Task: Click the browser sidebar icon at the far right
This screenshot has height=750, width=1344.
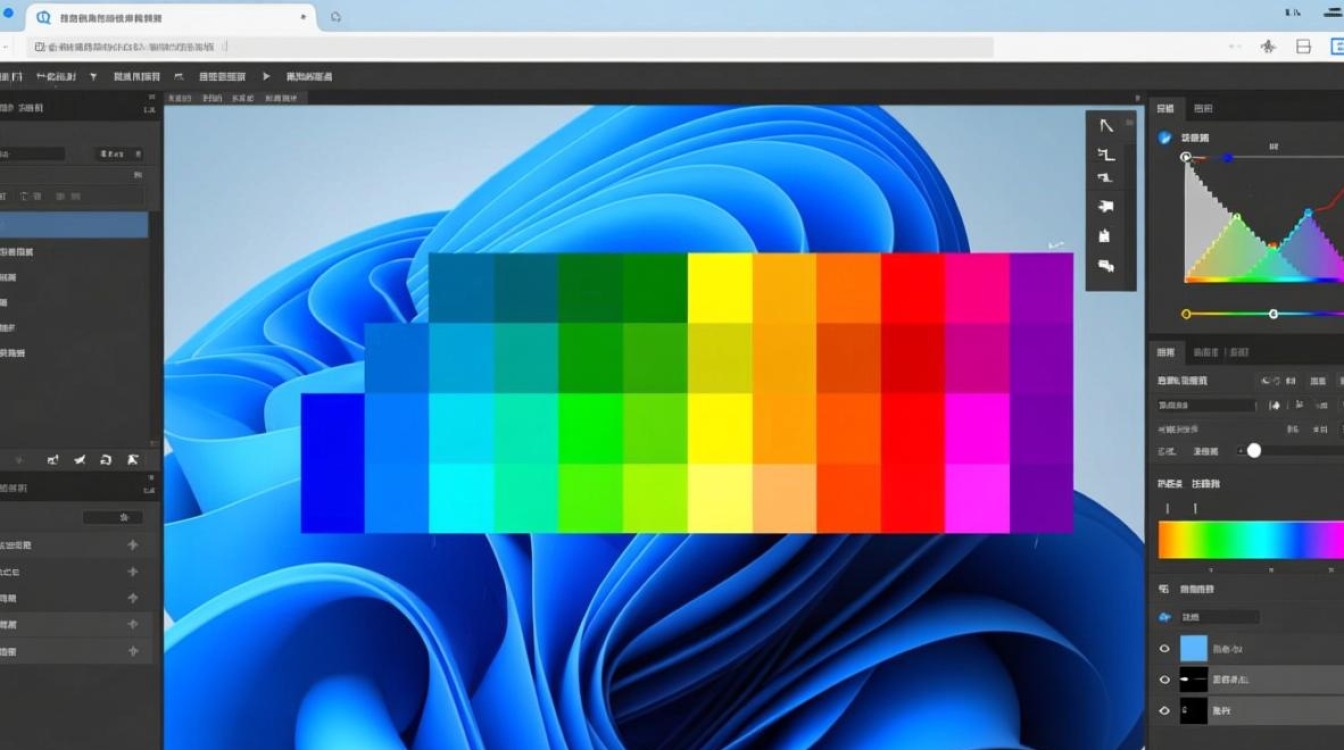Action: click(x=1337, y=46)
